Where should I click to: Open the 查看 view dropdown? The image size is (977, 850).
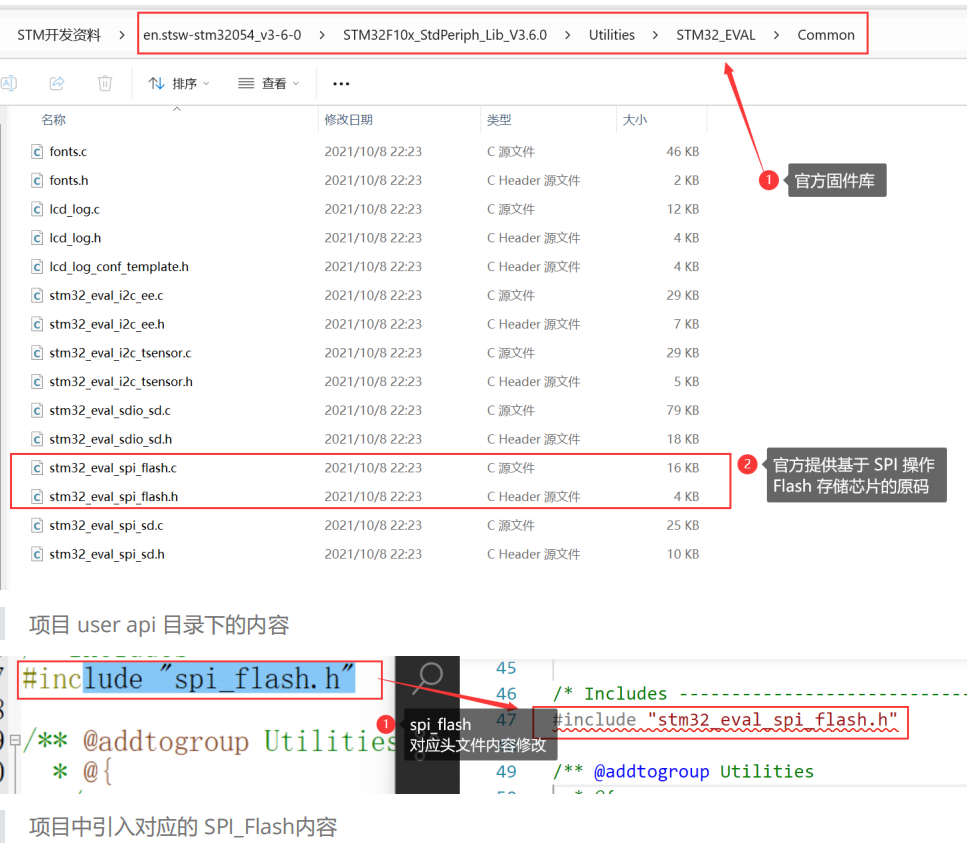[x=269, y=83]
